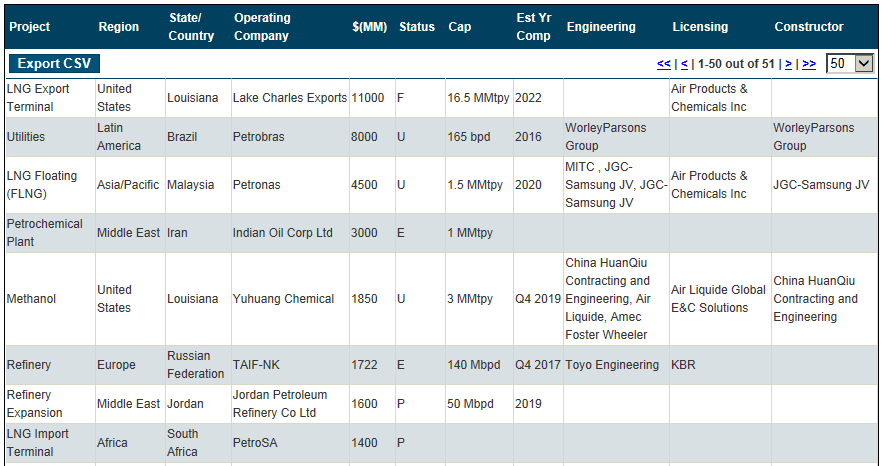Select the '3000' cost cell
This screenshot has height=466, width=885.
point(373,232)
